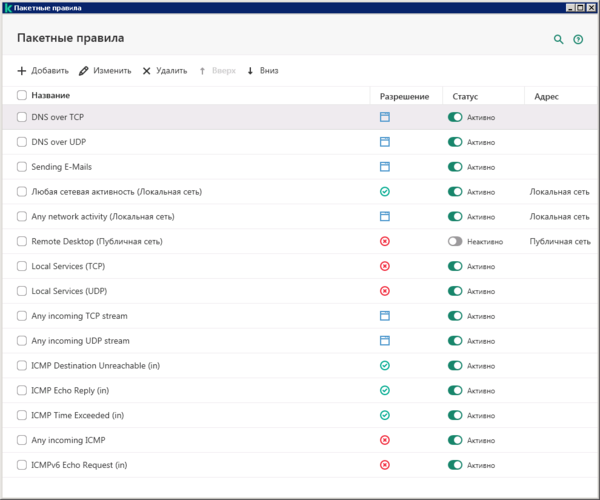600x500 pixels.
Task: Click the red block icon for Remote Desktop
Action: tap(385, 241)
